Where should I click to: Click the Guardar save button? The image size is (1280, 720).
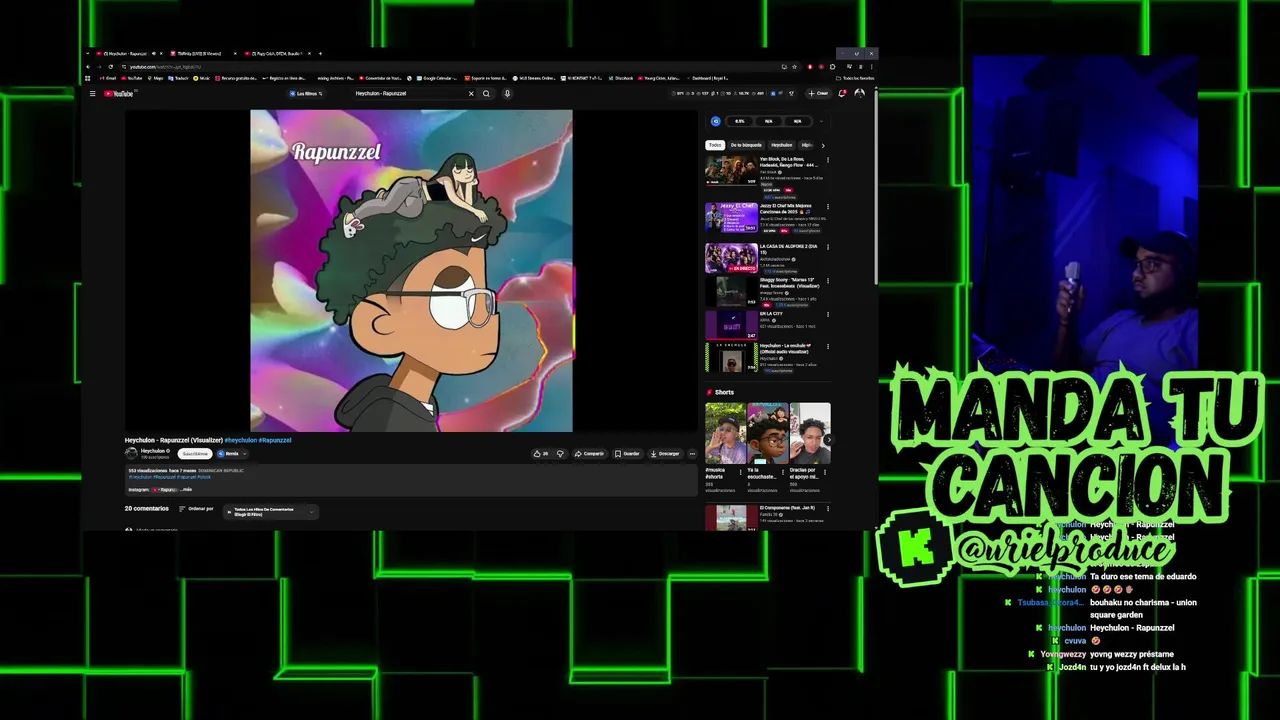(627, 454)
